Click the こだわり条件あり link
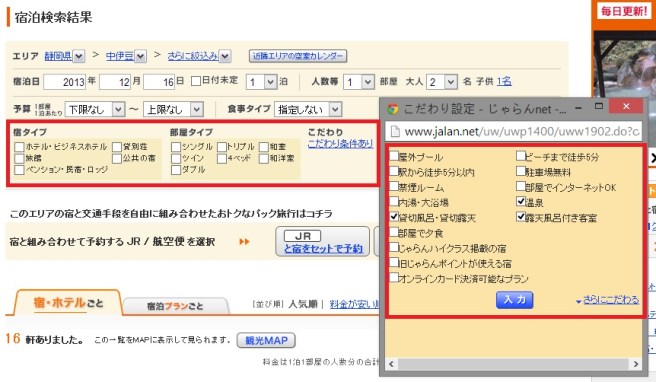This screenshot has height=382, width=656. (340, 144)
